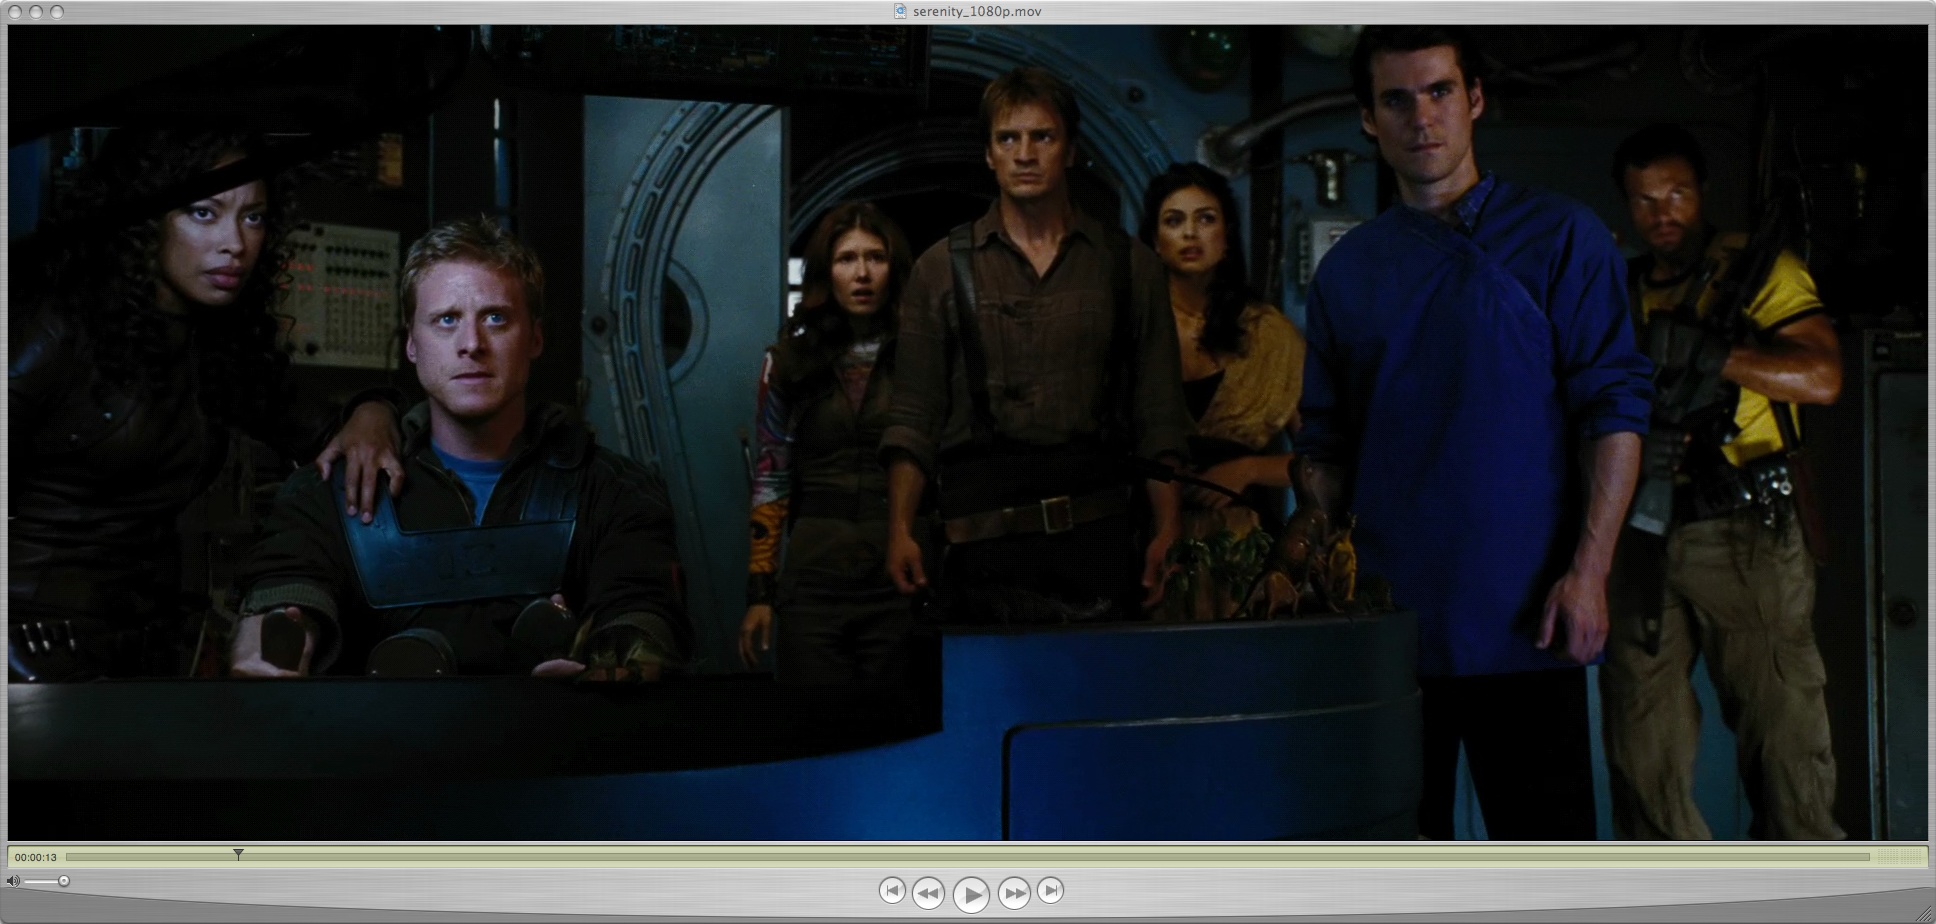Jump to the beginning of the movie
The image size is (1936, 924).
pos(892,890)
